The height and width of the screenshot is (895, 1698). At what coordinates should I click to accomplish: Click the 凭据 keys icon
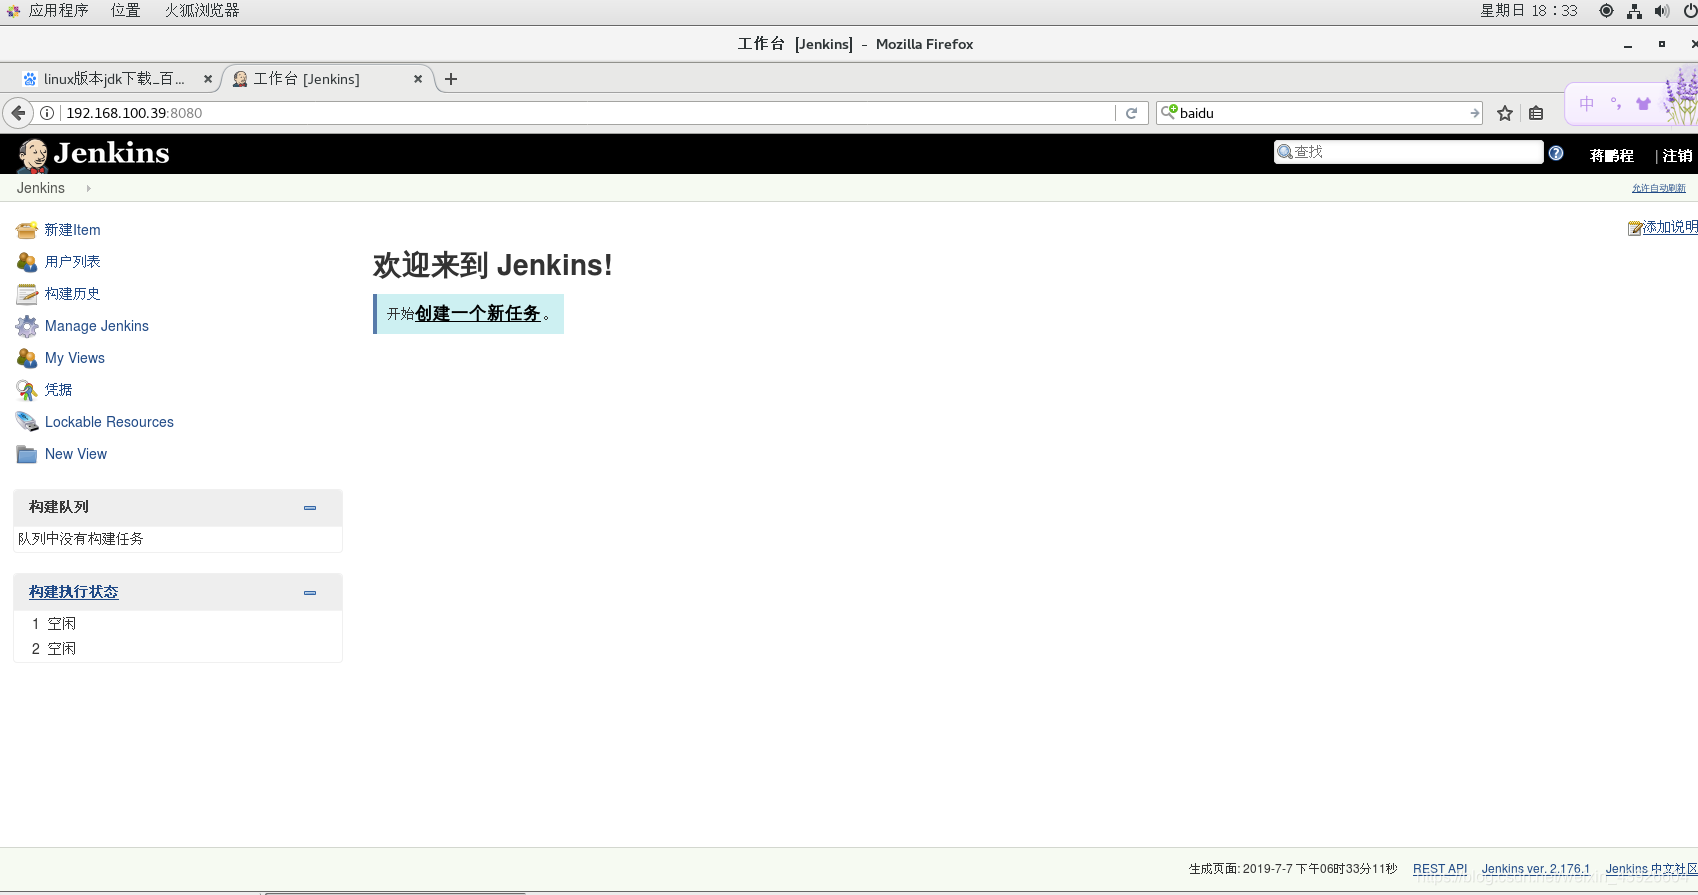pos(27,390)
